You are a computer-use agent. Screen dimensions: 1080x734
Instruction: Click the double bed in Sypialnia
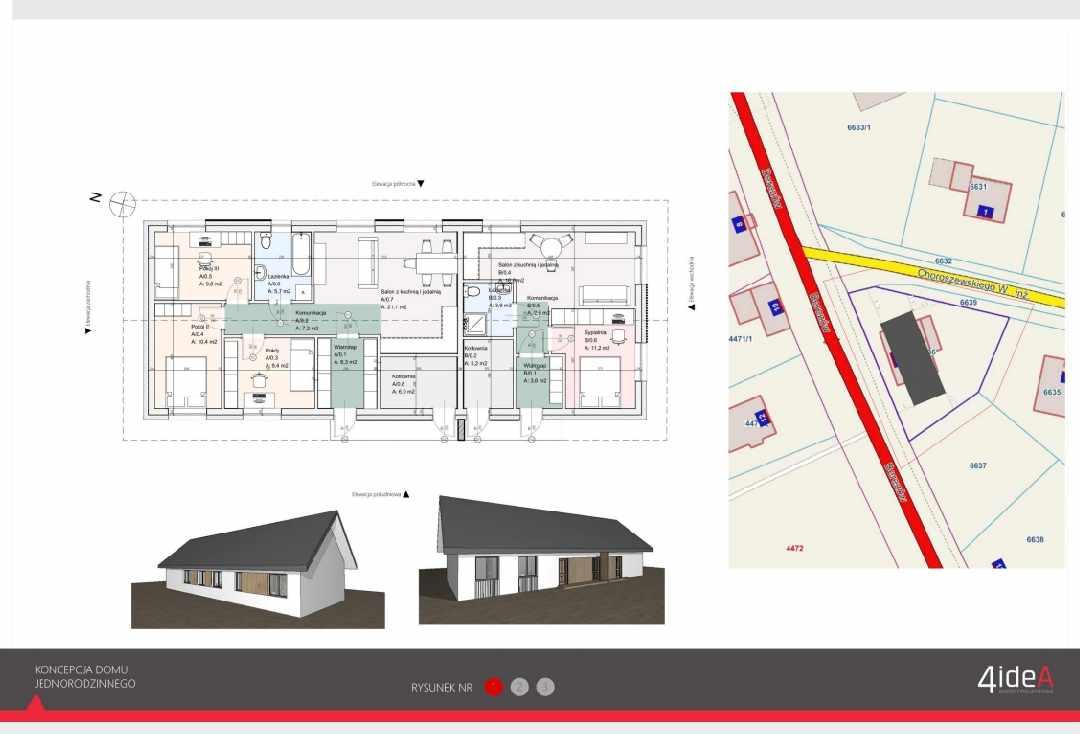(599, 382)
